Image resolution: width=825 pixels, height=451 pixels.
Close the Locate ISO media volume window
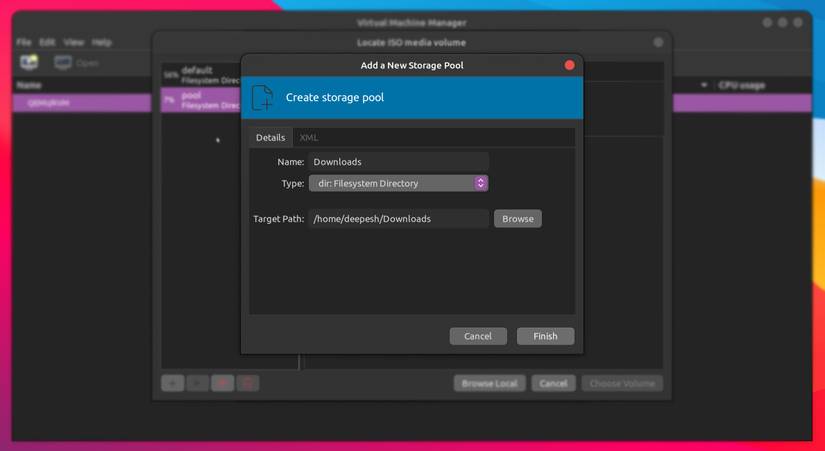[658, 43]
